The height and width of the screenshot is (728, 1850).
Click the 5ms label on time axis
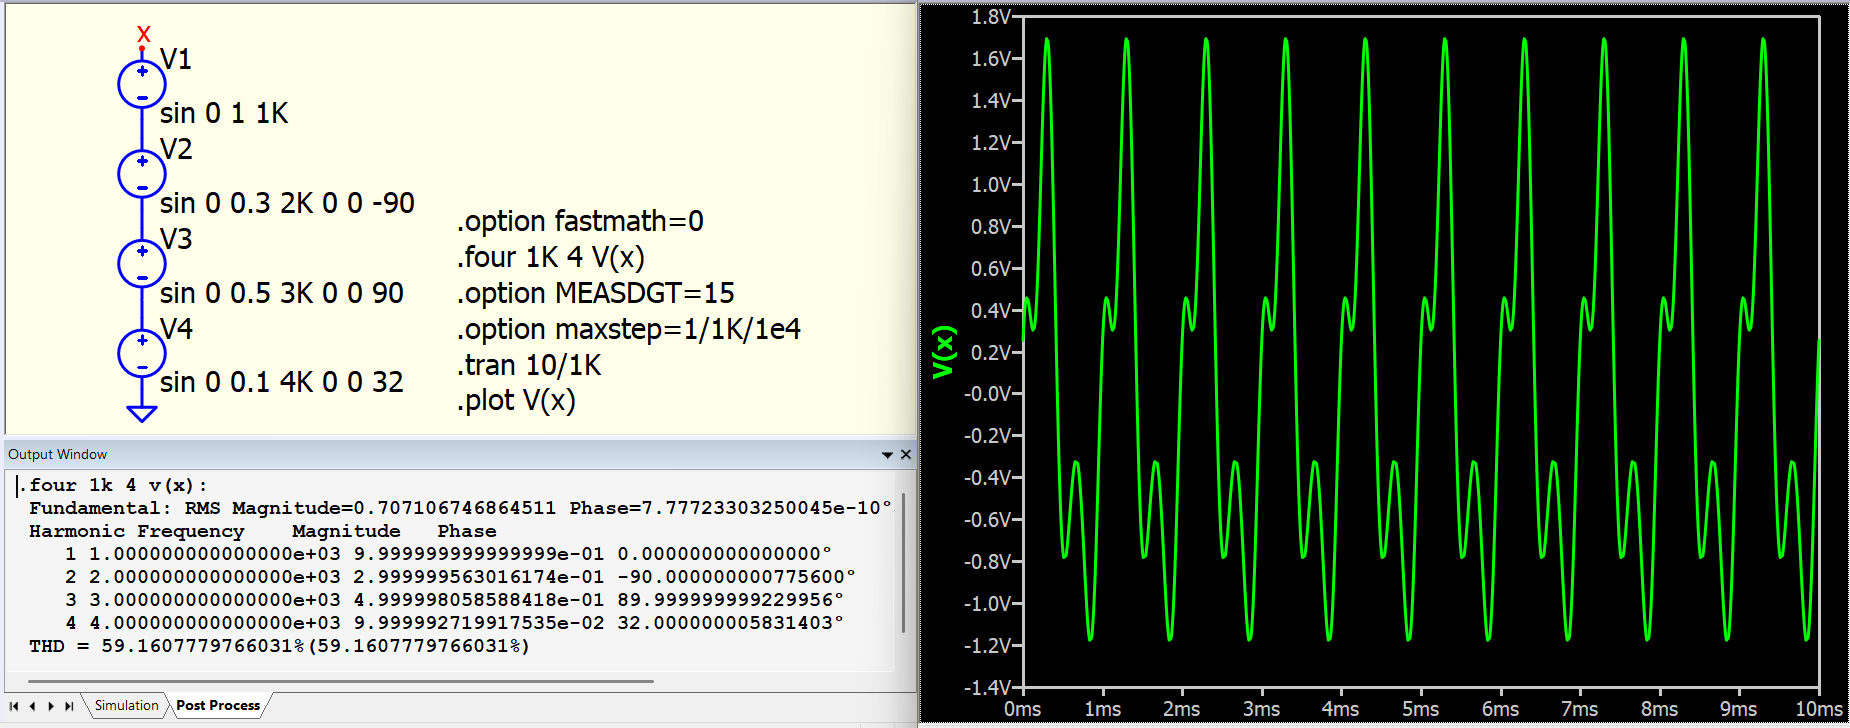[1421, 709]
